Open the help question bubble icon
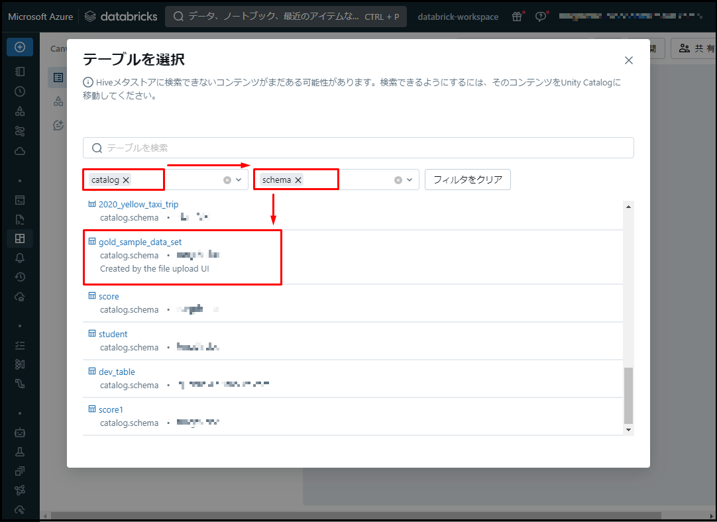The image size is (717, 522). (541, 16)
